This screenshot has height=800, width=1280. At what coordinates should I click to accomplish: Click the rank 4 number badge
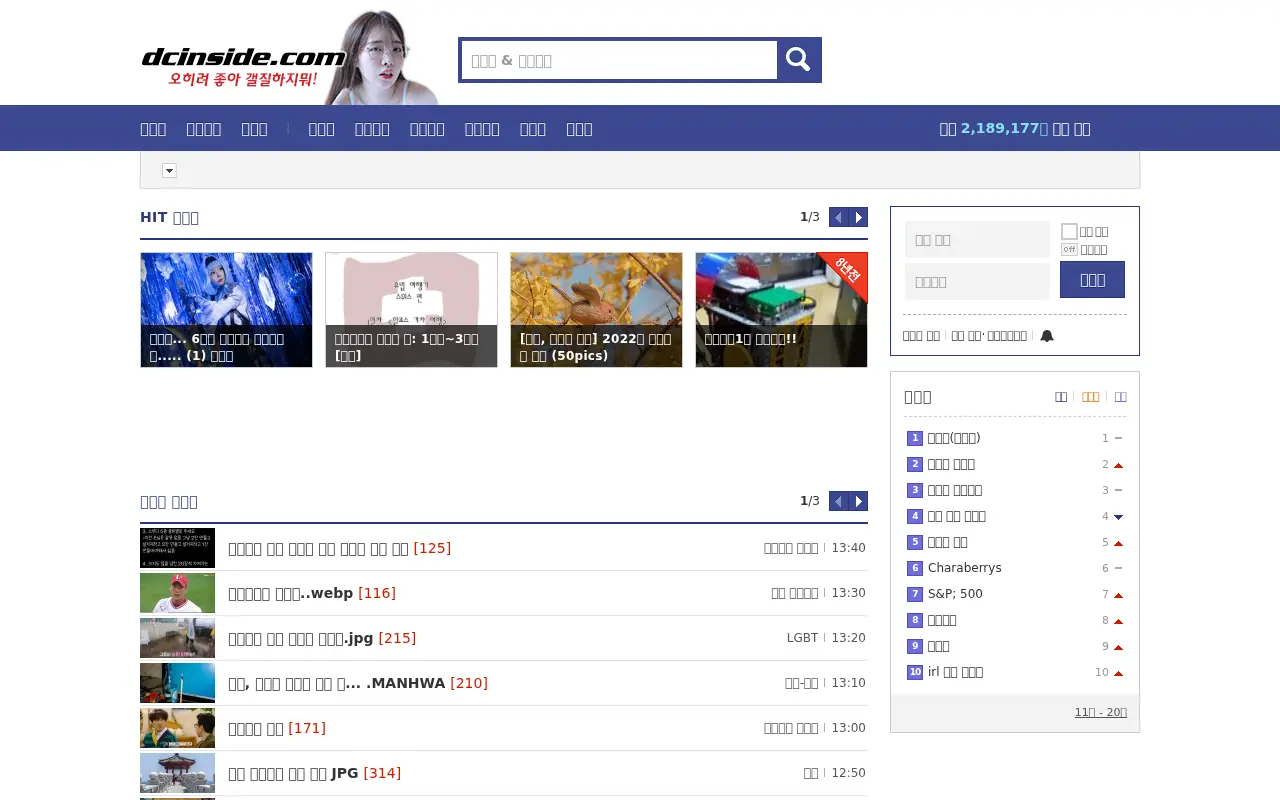(915, 516)
